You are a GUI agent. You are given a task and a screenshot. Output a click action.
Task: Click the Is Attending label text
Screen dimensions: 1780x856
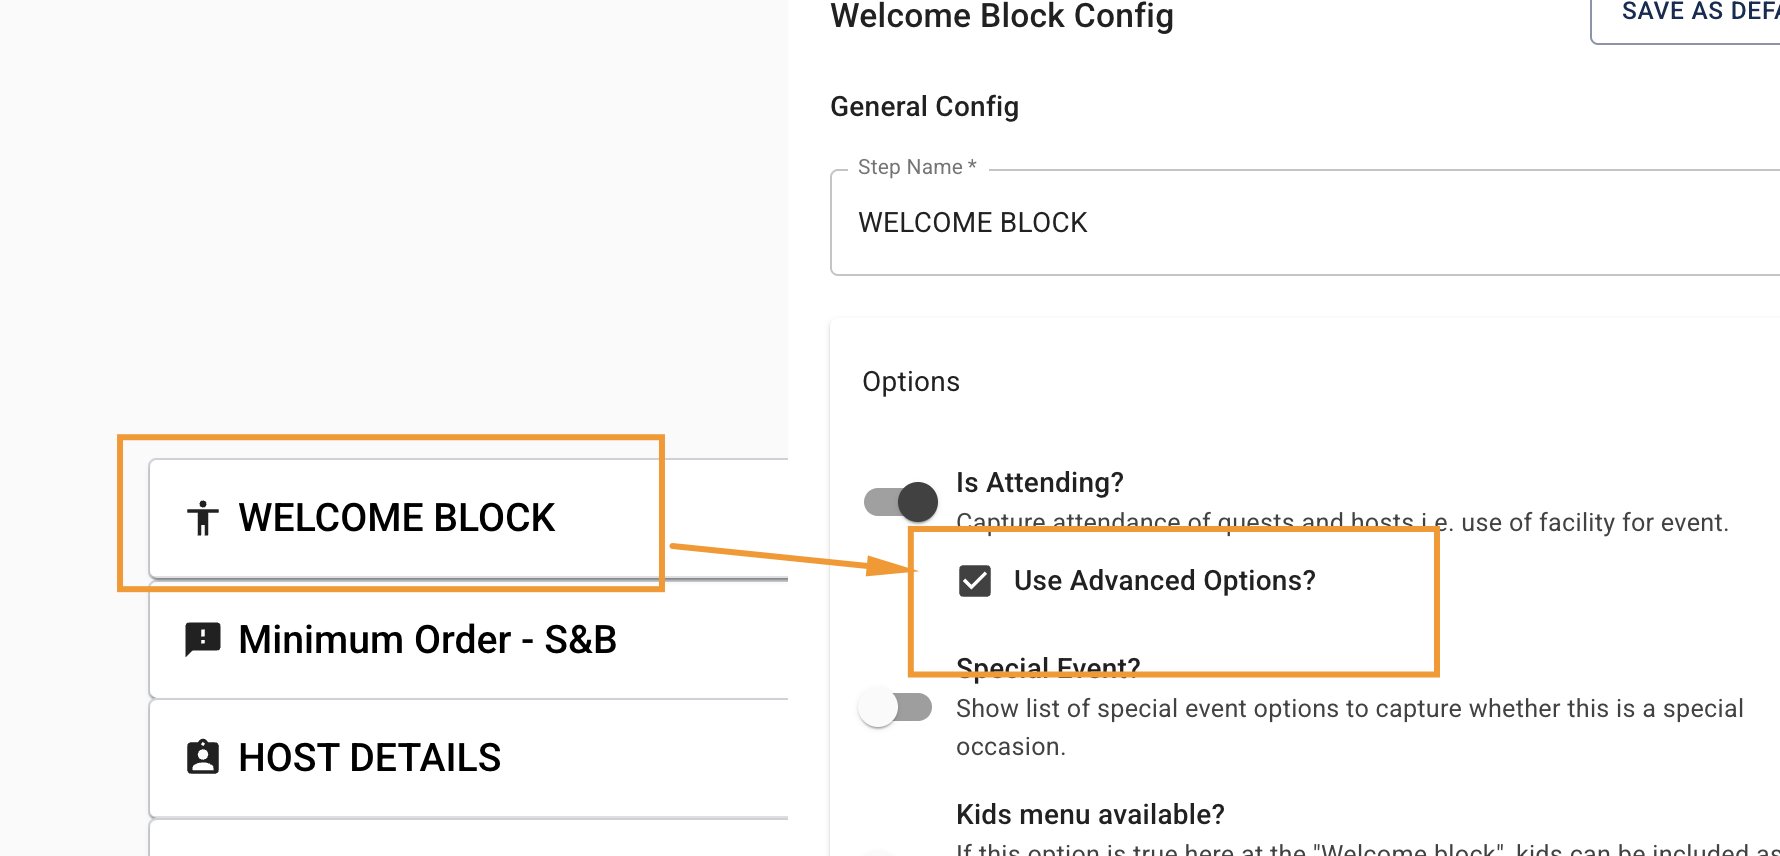(1040, 483)
